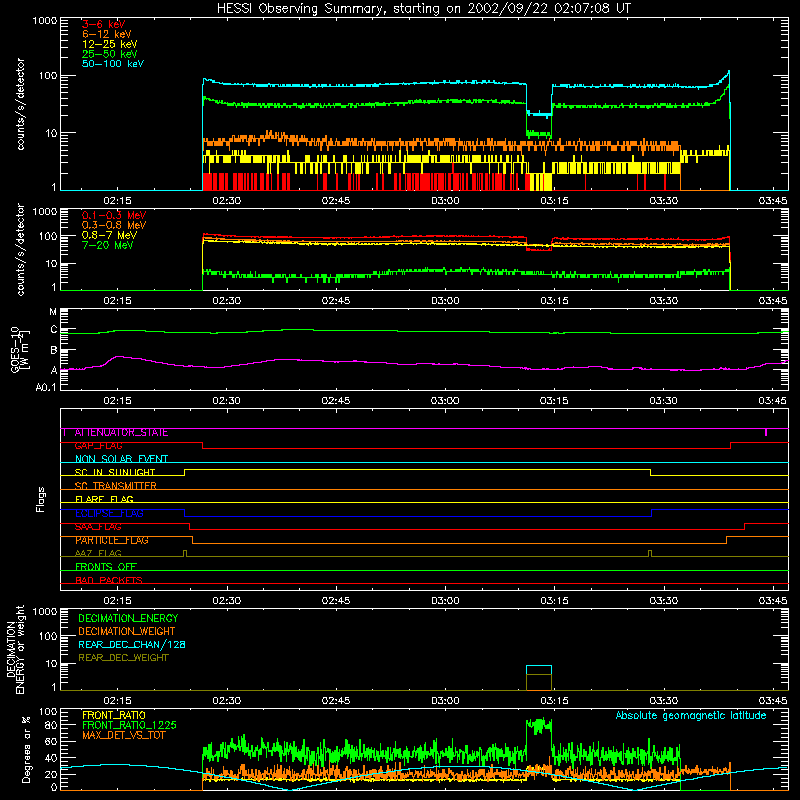This screenshot has height=800, width=800.
Task: Click the DECIMATION_ENERGY legend label
Action: 128,618
